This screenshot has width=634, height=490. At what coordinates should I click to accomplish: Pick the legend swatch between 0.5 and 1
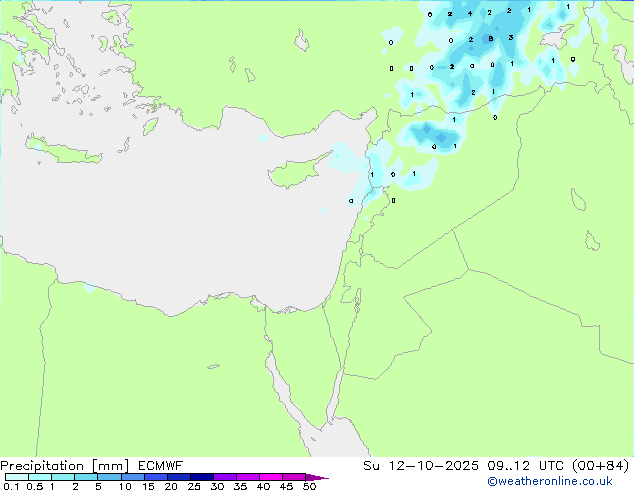point(40,477)
